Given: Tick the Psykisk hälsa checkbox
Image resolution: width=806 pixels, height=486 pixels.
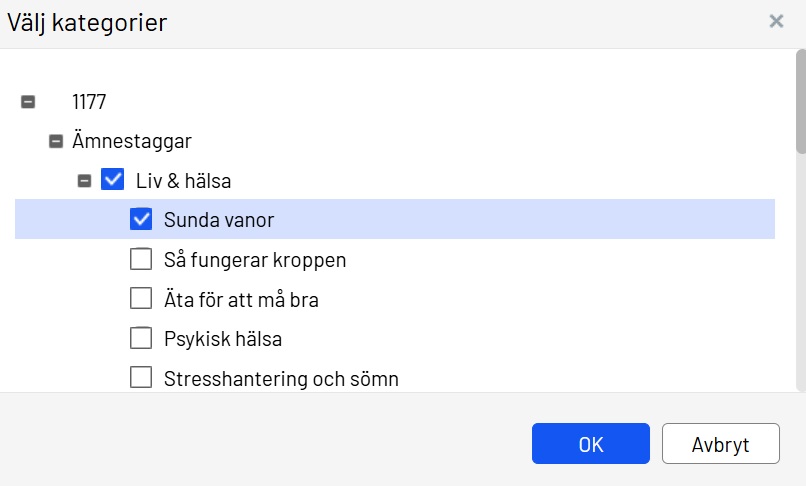Looking at the screenshot, I should click(141, 338).
